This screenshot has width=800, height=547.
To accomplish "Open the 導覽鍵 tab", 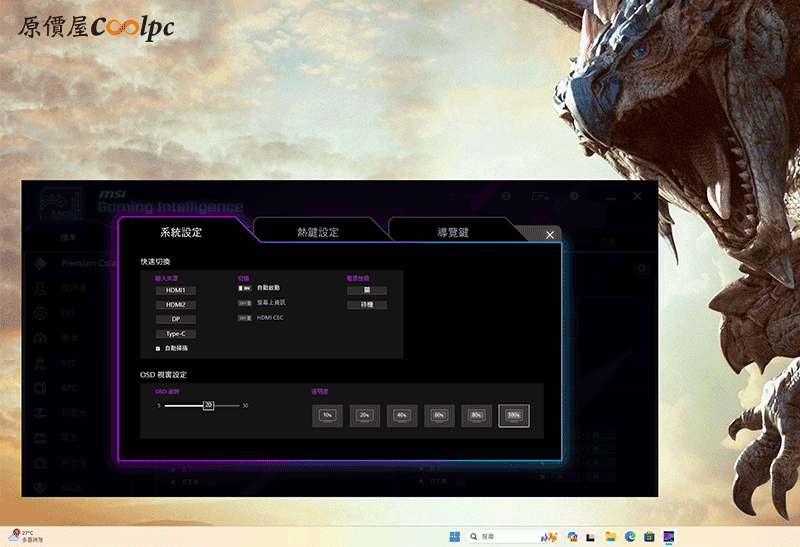I will (453, 232).
